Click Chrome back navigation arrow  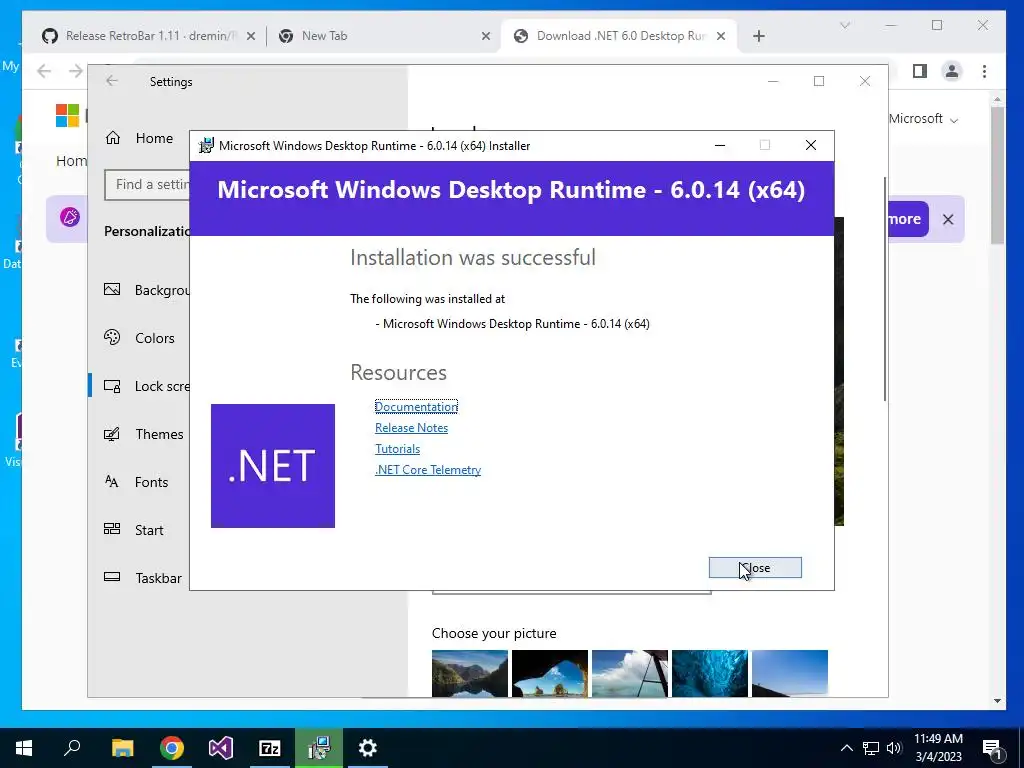44,71
